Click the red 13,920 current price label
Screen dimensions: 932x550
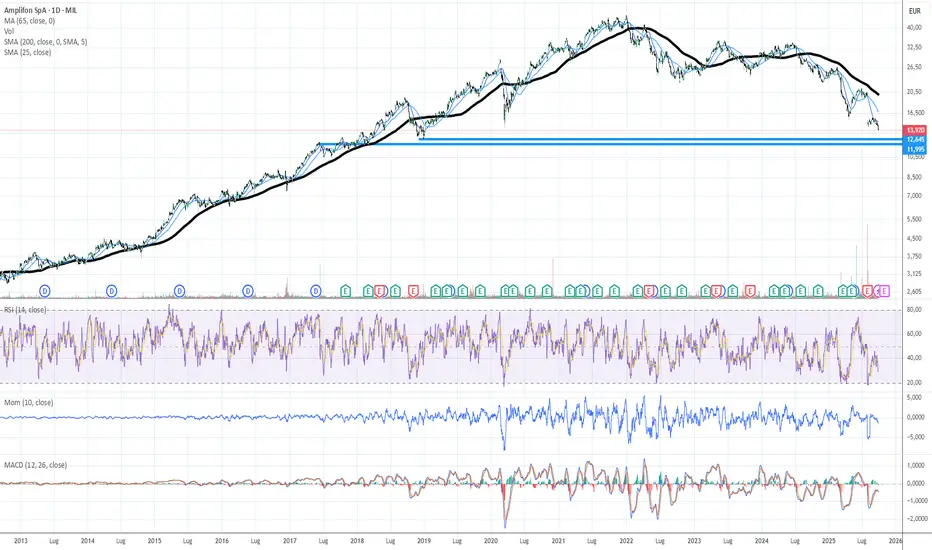coord(915,130)
